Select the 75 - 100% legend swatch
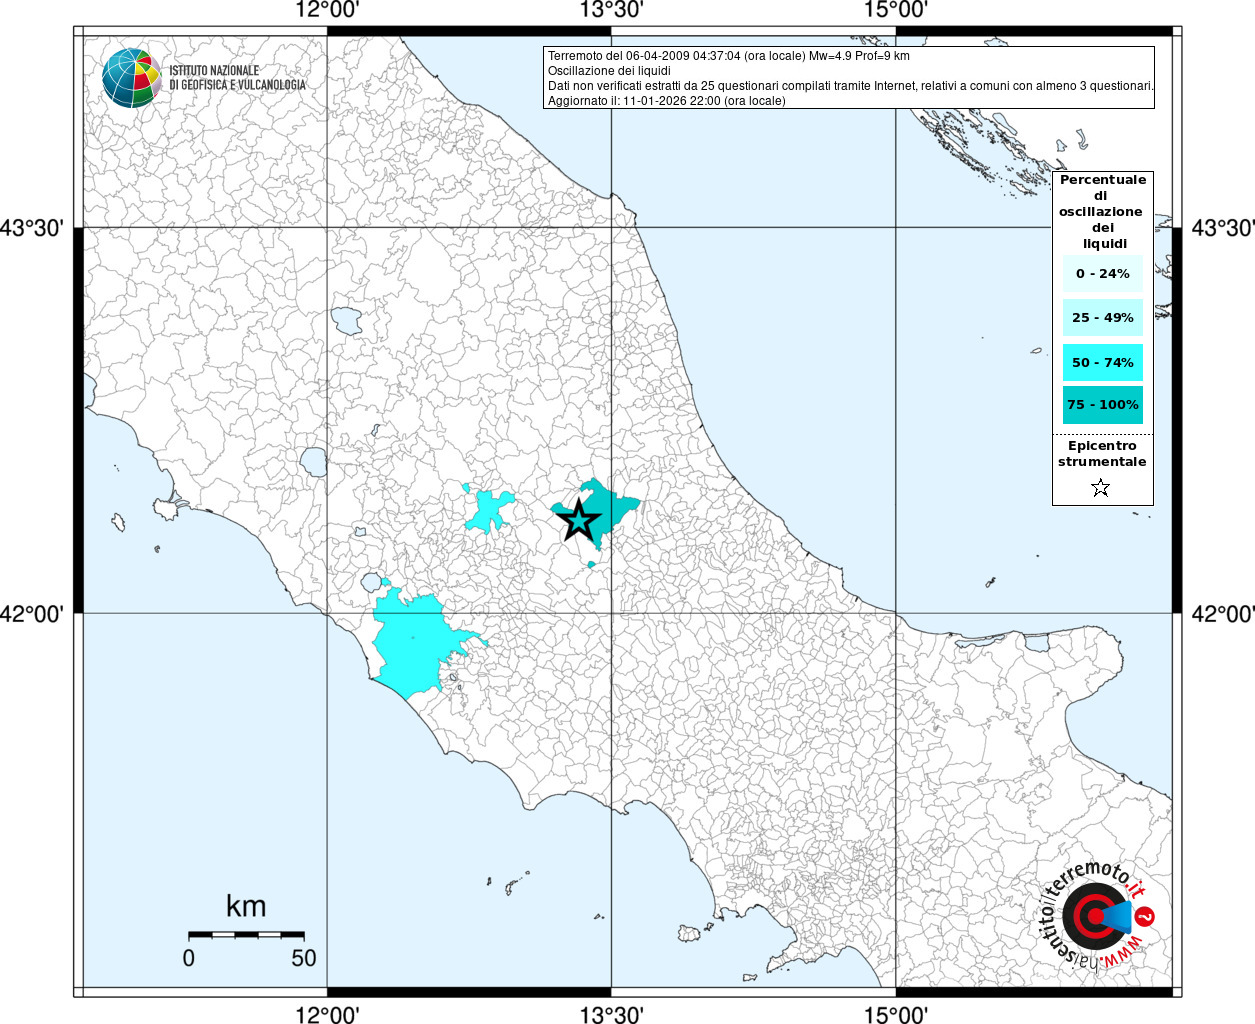The image size is (1255, 1024). pos(1103,405)
